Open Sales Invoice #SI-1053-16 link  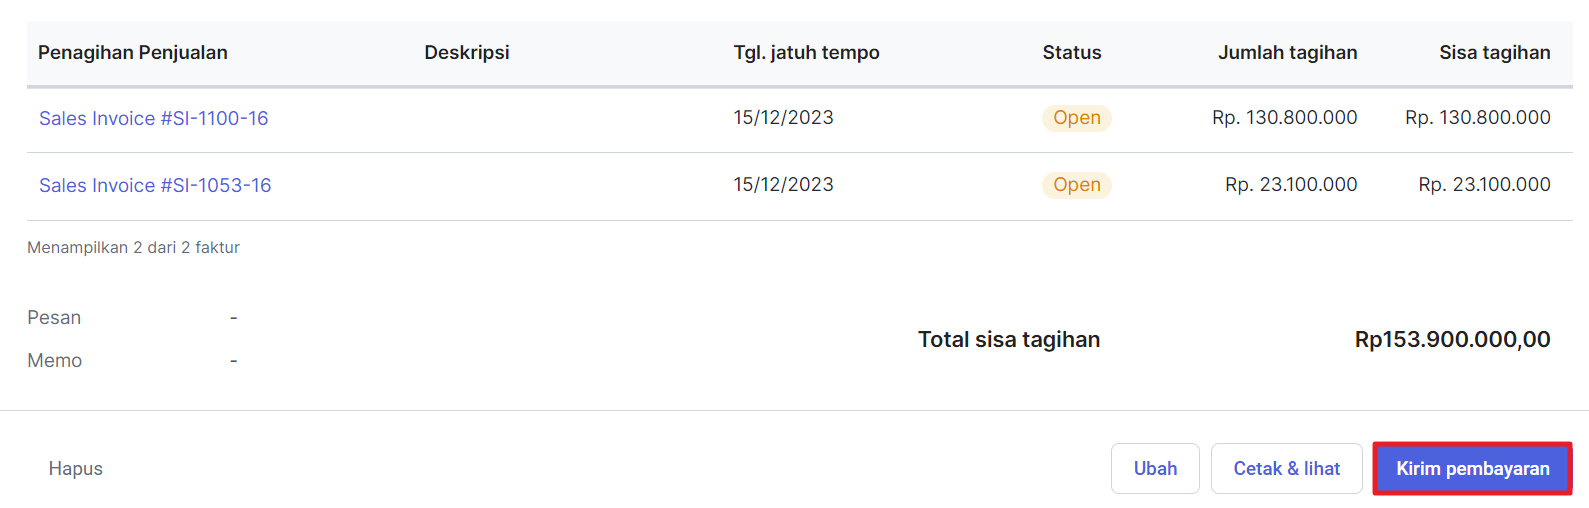point(155,185)
